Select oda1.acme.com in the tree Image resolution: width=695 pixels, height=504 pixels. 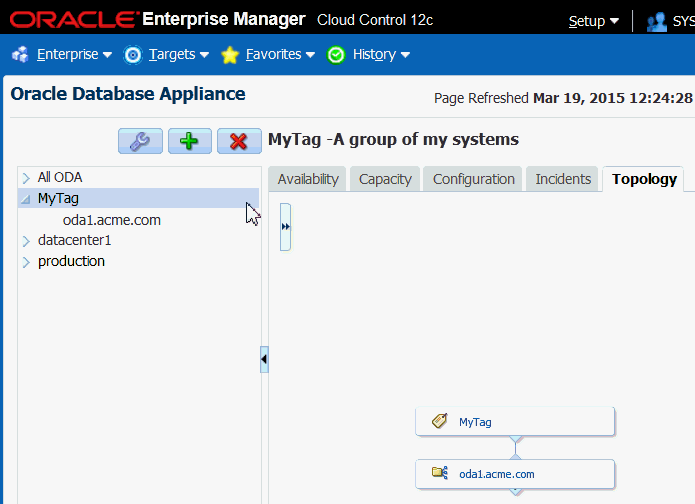coord(112,220)
